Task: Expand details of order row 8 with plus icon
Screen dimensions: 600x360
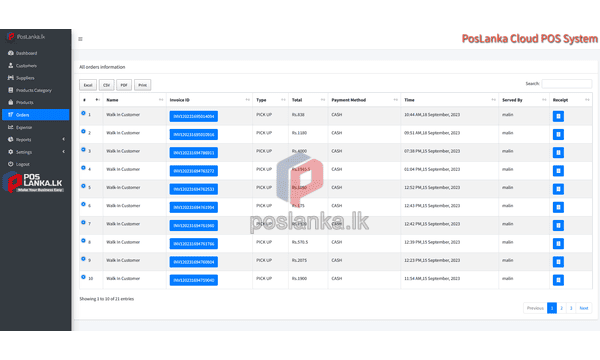Action: (83, 241)
